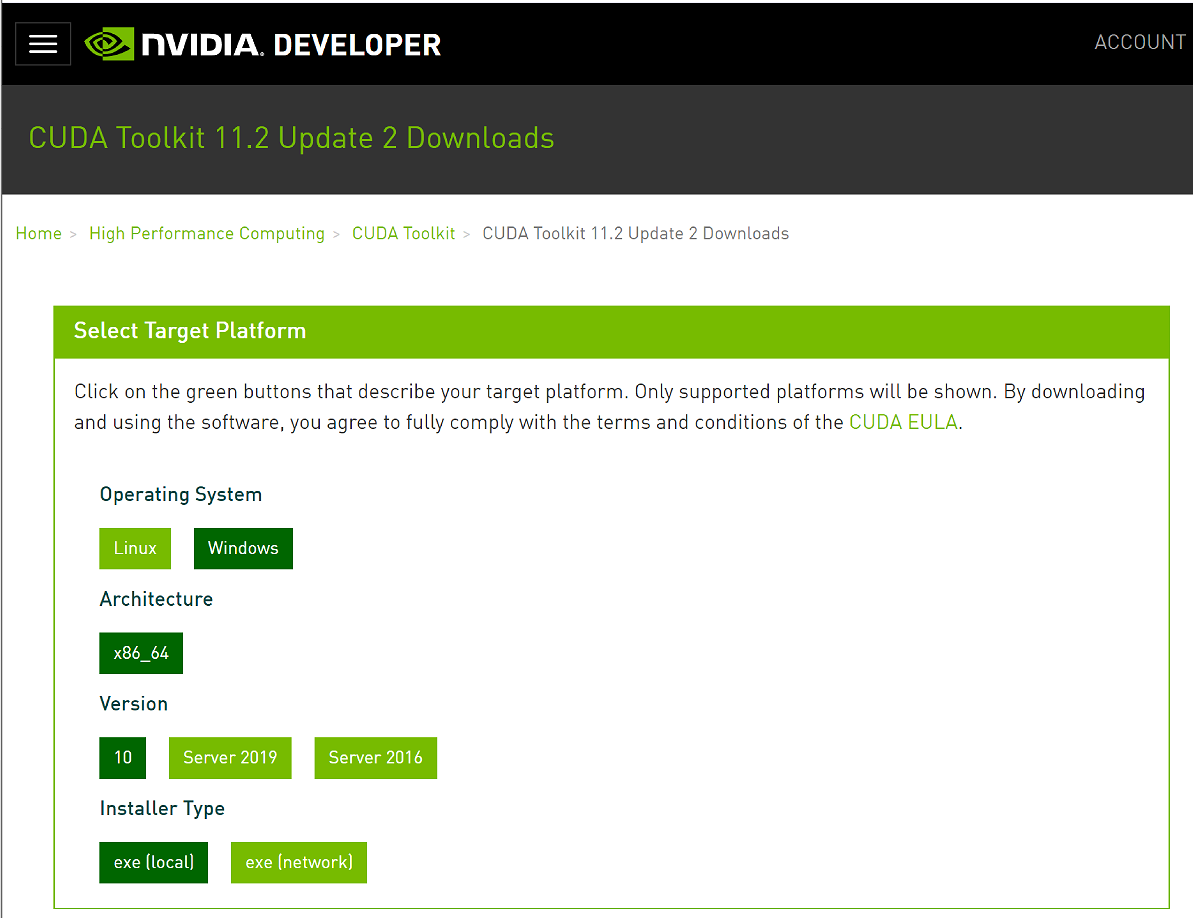Select Windows as the operating system
The height and width of the screenshot is (918, 1193).
[243, 548]
